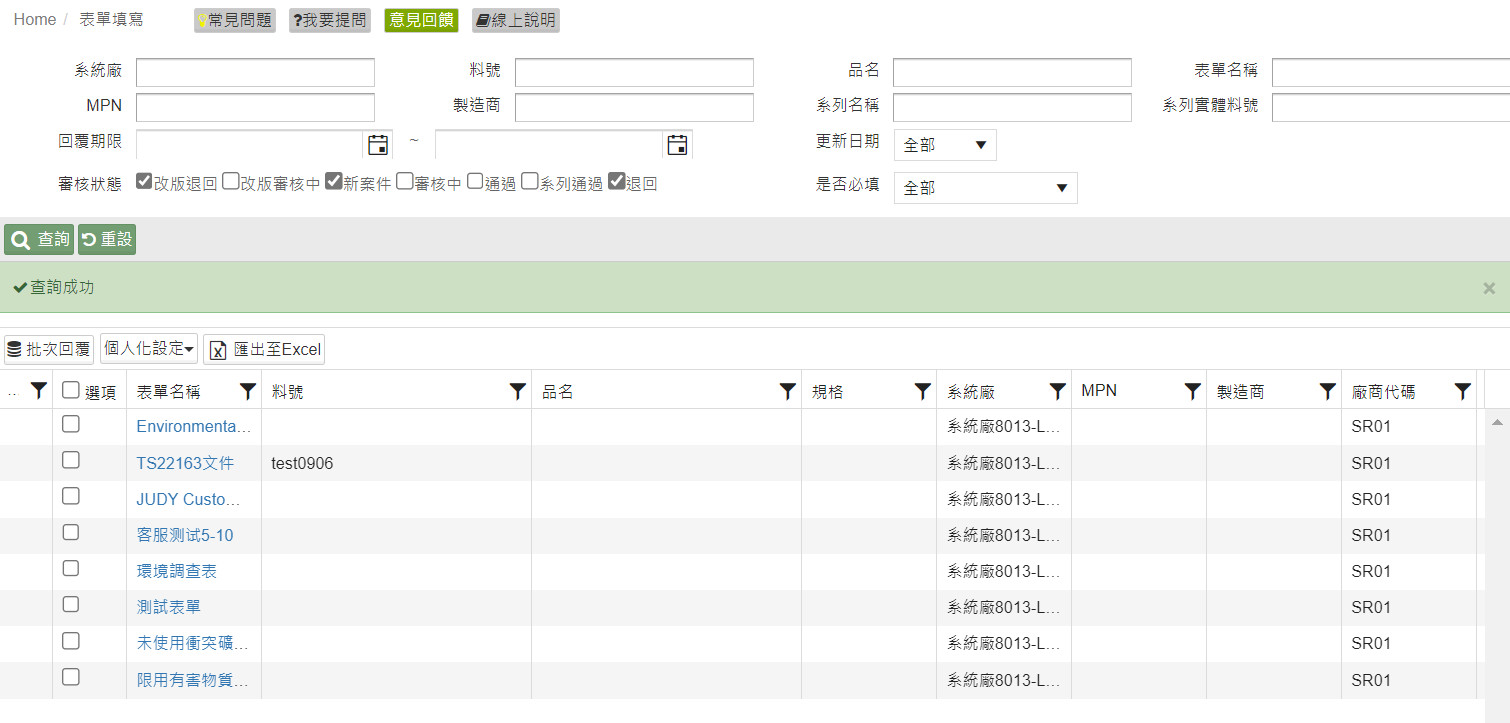Uncheck the 改版退回 status checkbox
This screenshot has height=723, width=1510.
(144, 182)
